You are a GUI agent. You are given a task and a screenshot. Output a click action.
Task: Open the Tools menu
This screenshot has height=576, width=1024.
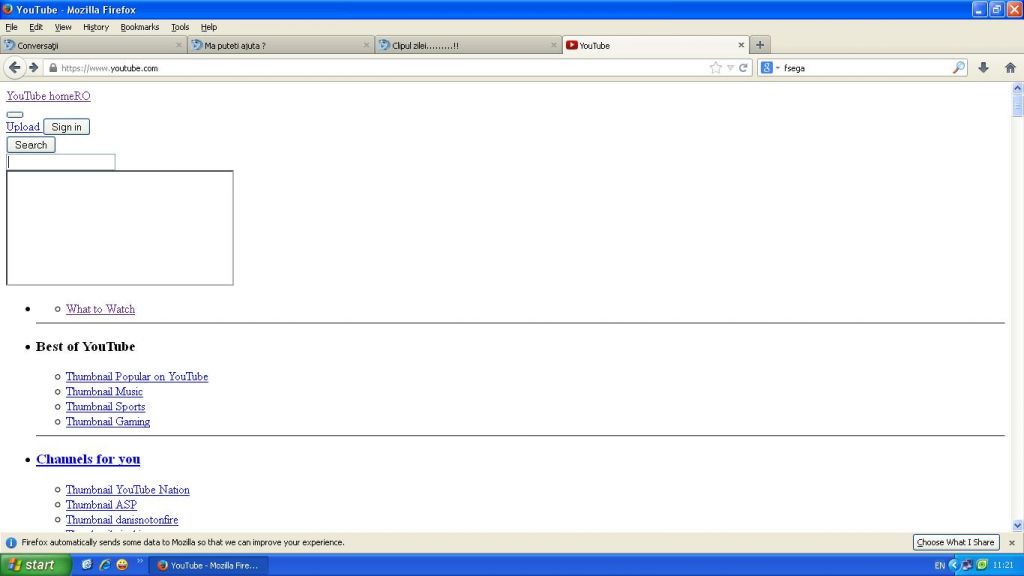tap(180, 27)
